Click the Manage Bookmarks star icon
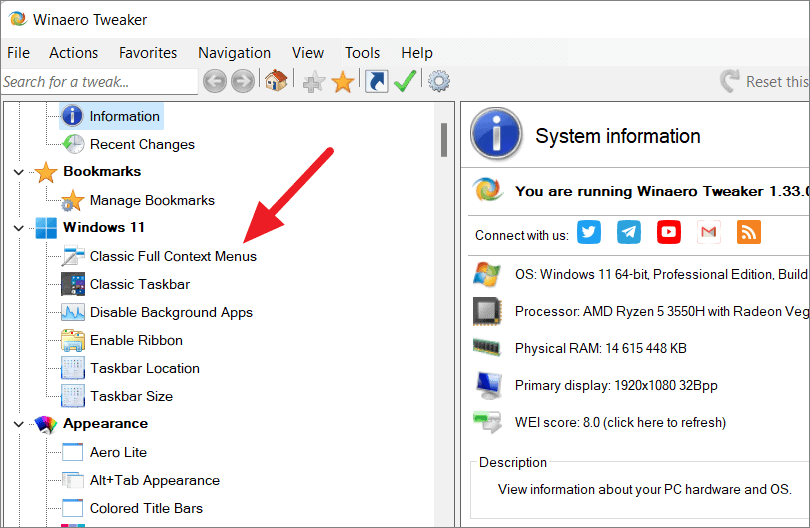The width and height of the screenshot is (810, 528). [x=72, y=200]
